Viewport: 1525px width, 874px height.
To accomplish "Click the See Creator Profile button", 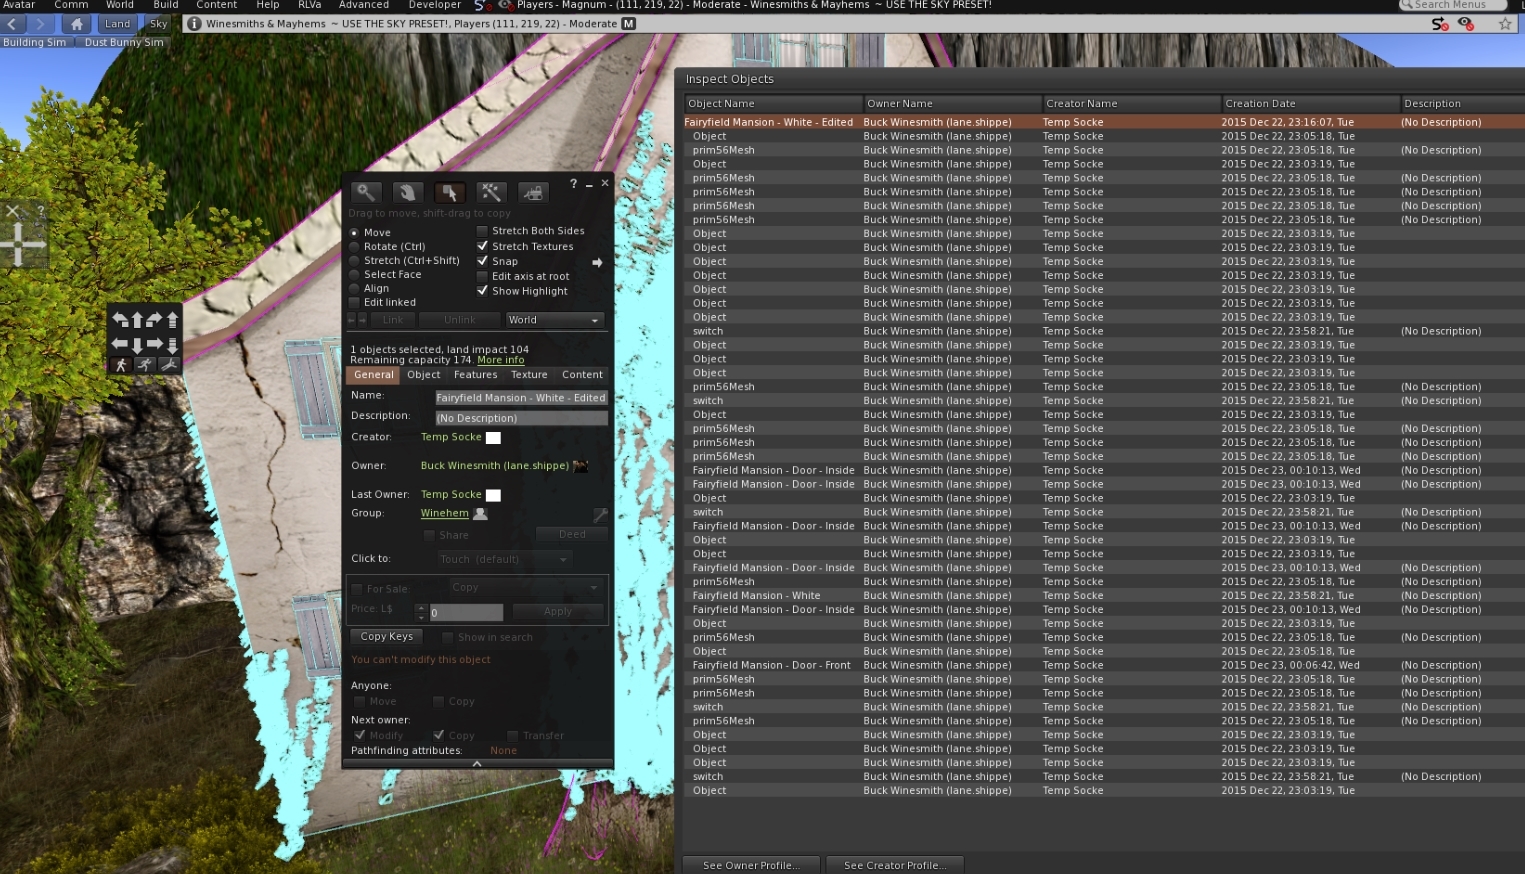I will (x=894, y=865).
